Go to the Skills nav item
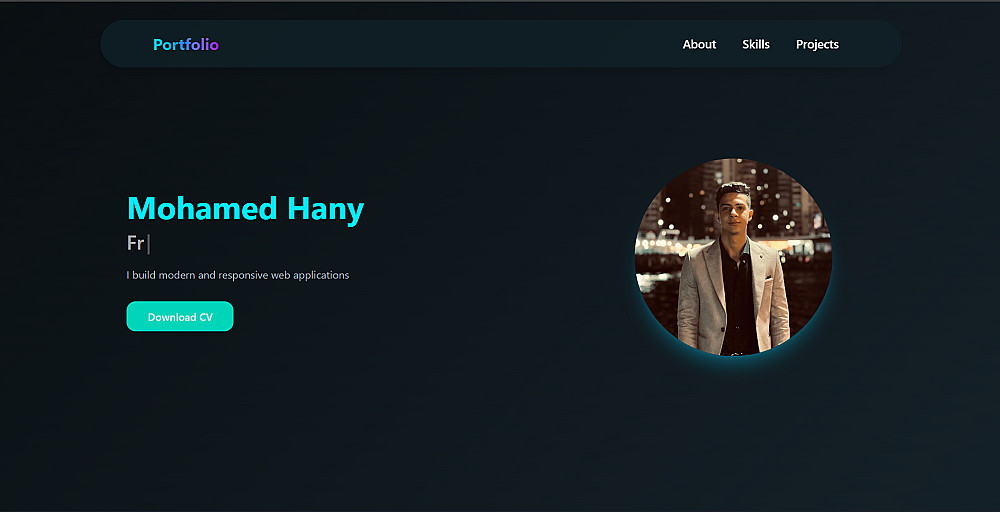Viewport: 1000px width, 512px height. [x=756, y=45]
